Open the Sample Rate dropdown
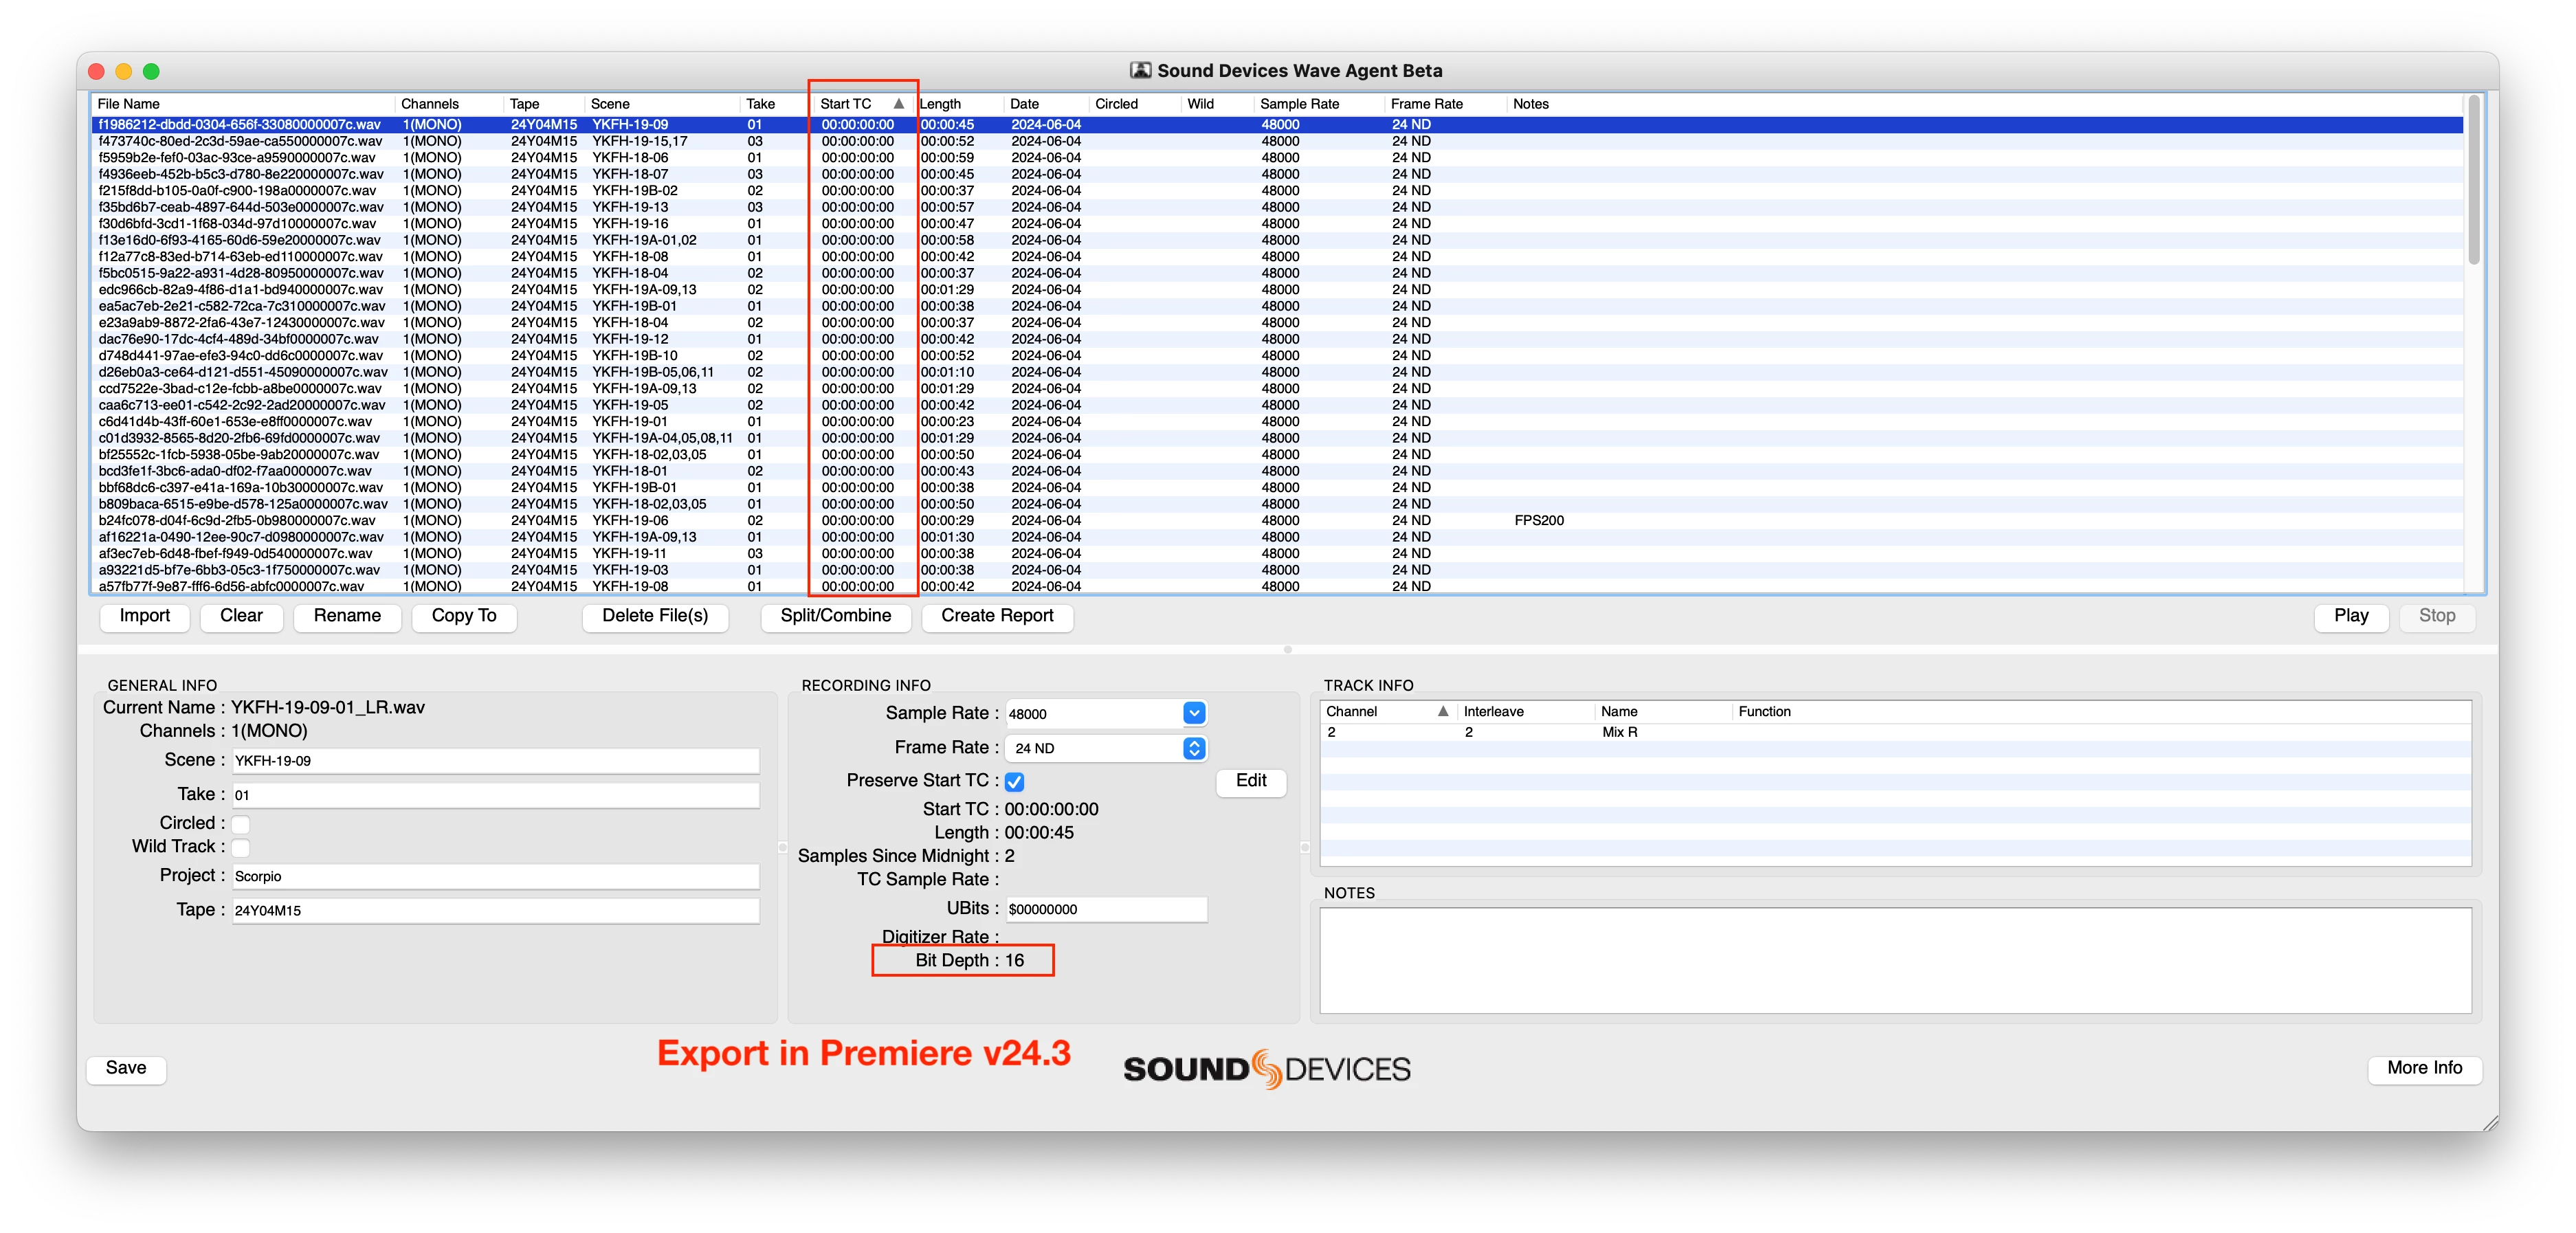Viewport: 2576px width, 1233px height. coord(1194,713)
